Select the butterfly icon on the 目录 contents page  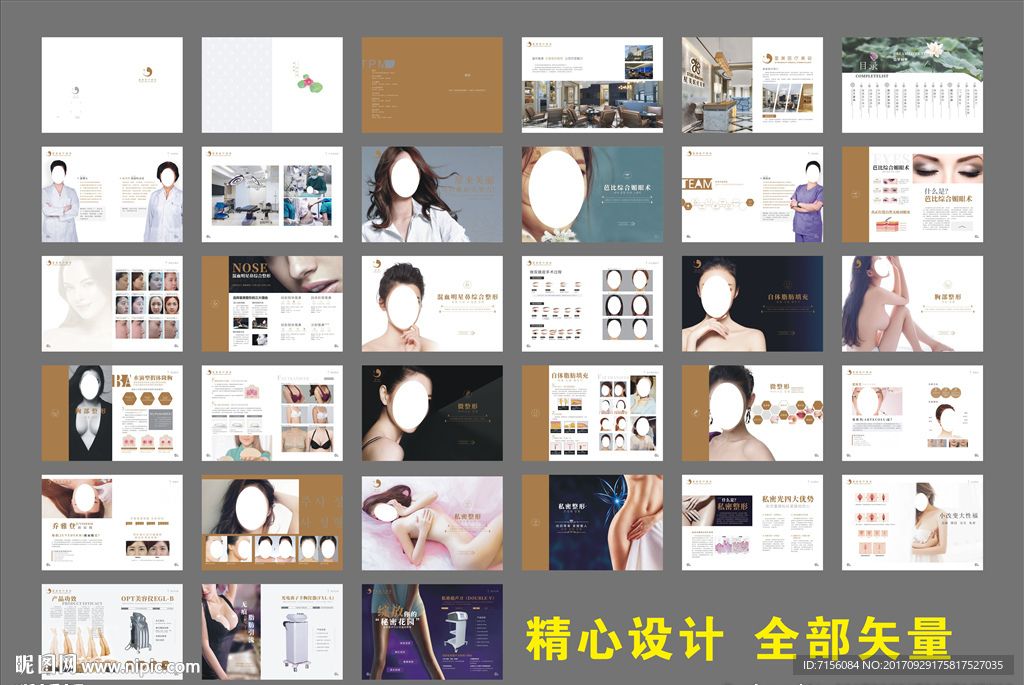874,57
